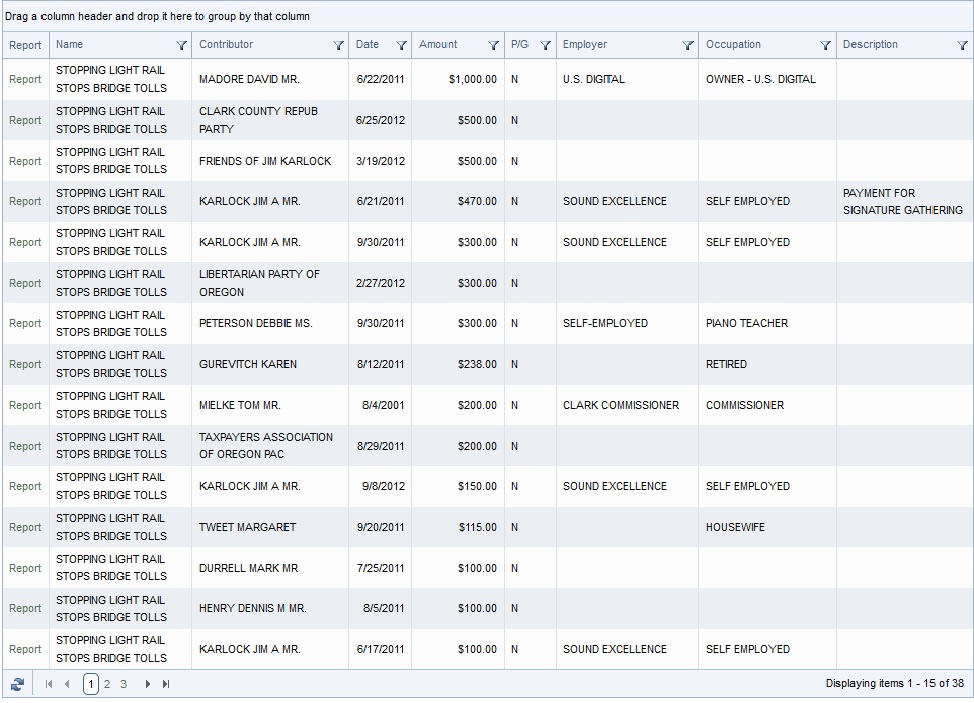Select the $1,000.00 amount cell
The height and width of the screenshot is (703, 974).
click(x=473, y=79)
